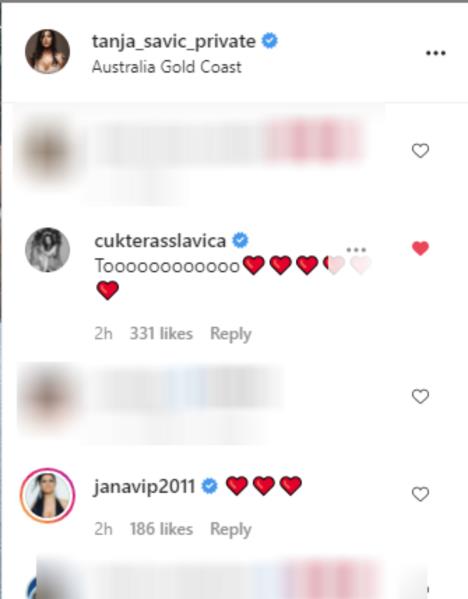Click the janavip2011 username
468x599 pixels.
point(144,487)
